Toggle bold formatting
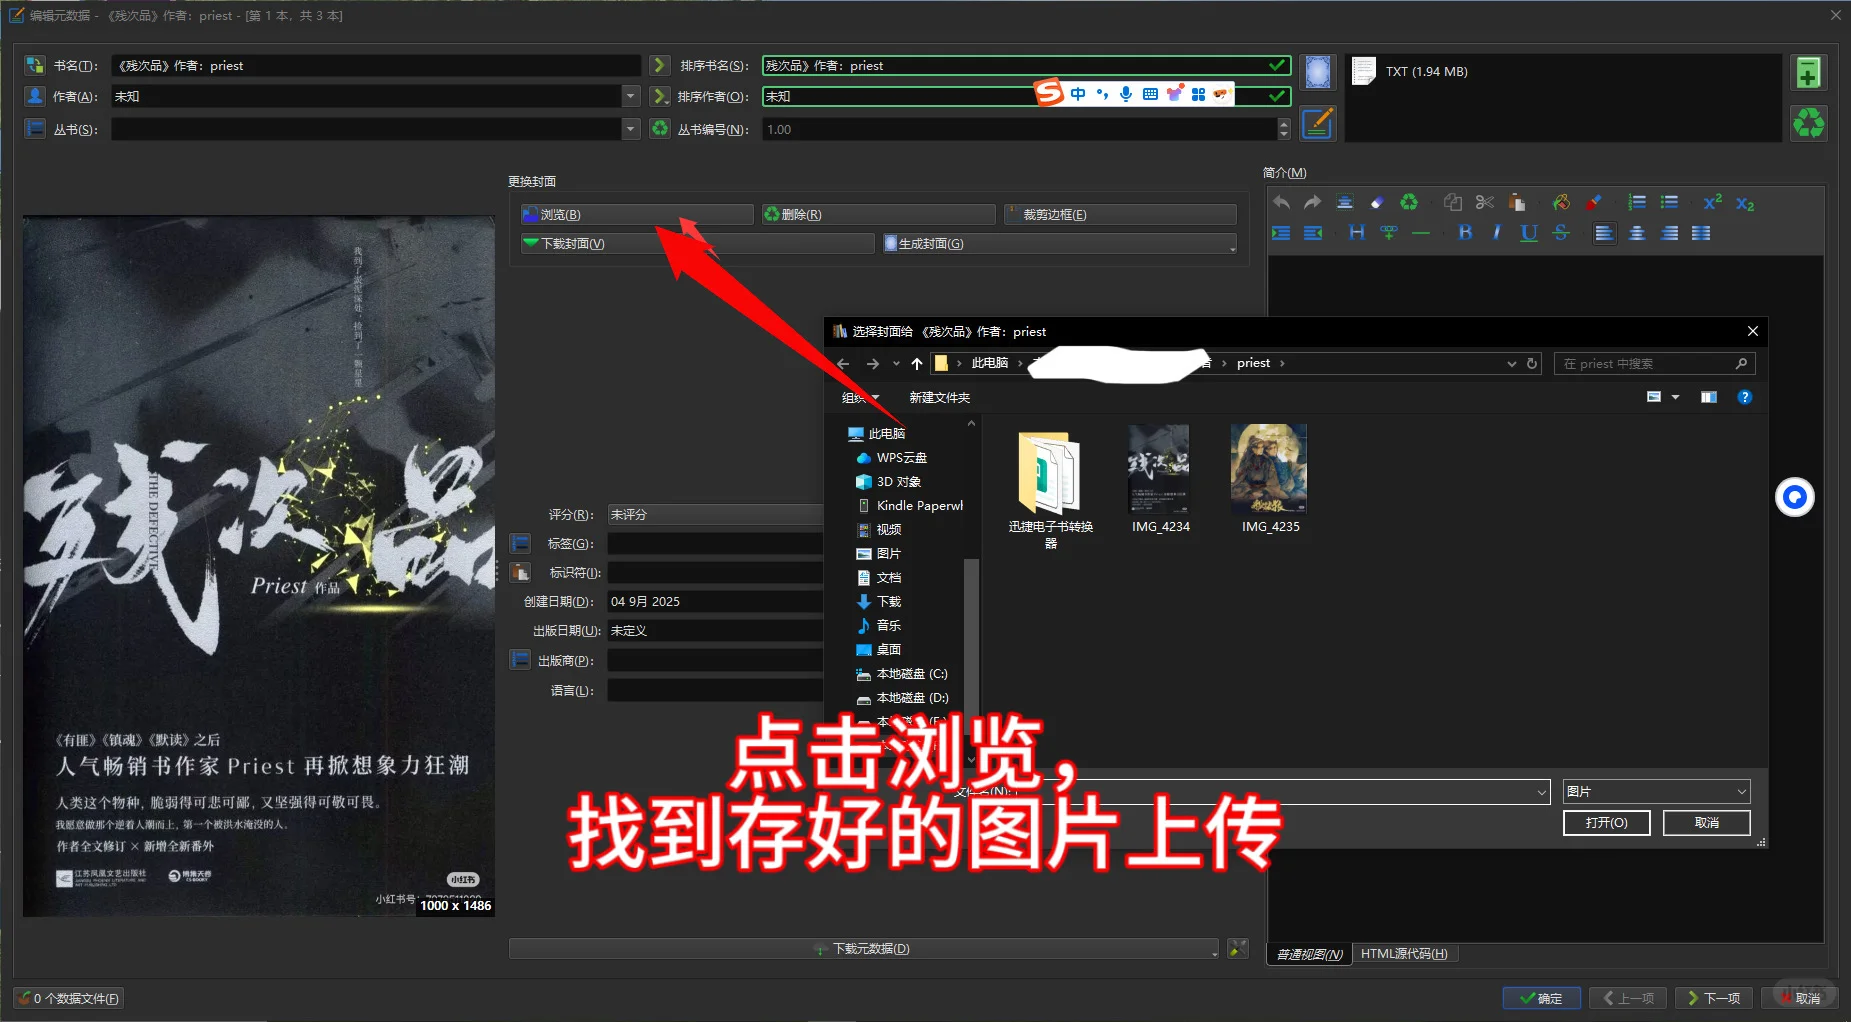Image resolution: width=1851 pixels, height=1022 pixels. coord(1465,233)
